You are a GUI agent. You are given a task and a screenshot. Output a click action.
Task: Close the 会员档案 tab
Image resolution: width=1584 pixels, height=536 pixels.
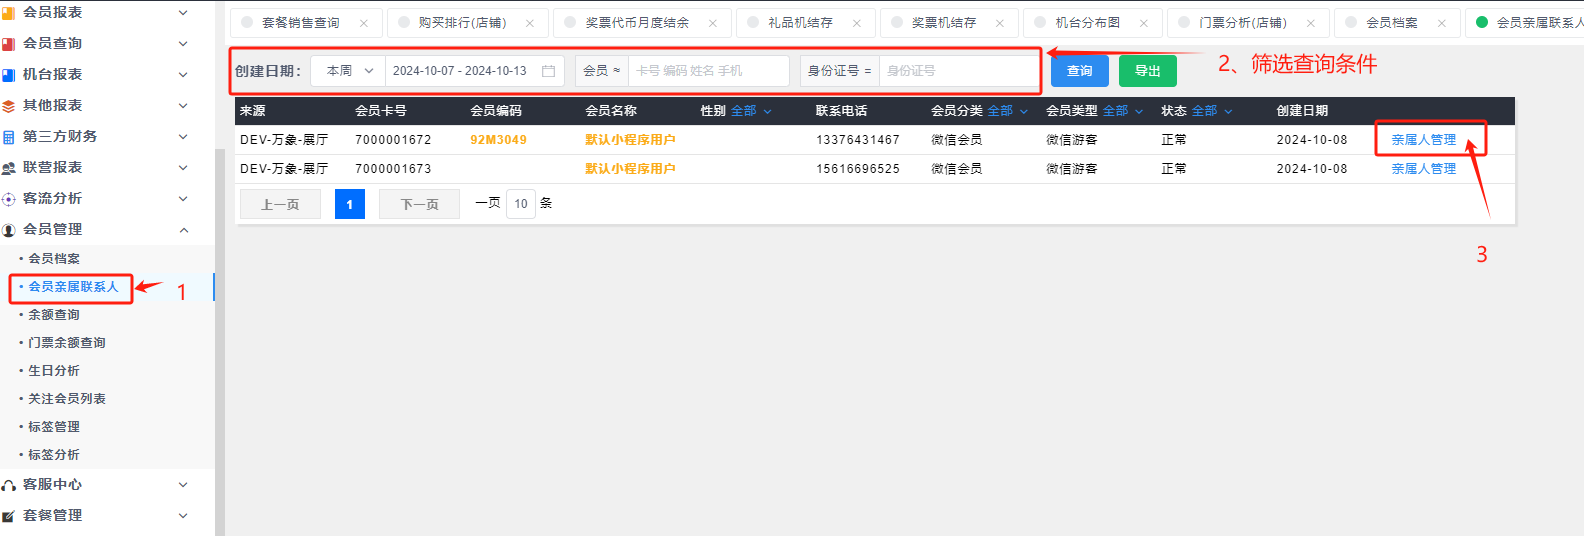click(x=1442, y=23)
